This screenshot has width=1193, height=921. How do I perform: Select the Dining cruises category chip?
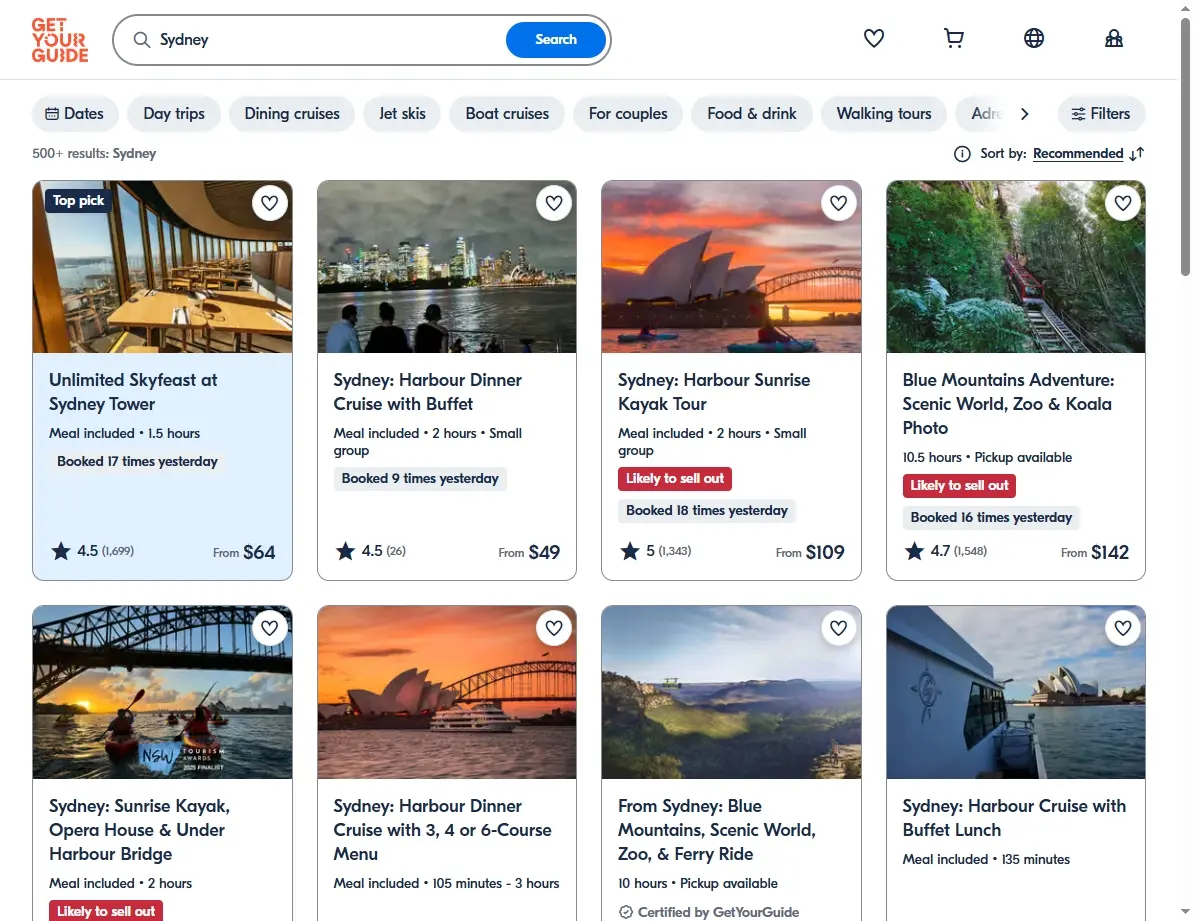[x=292, y=114]
